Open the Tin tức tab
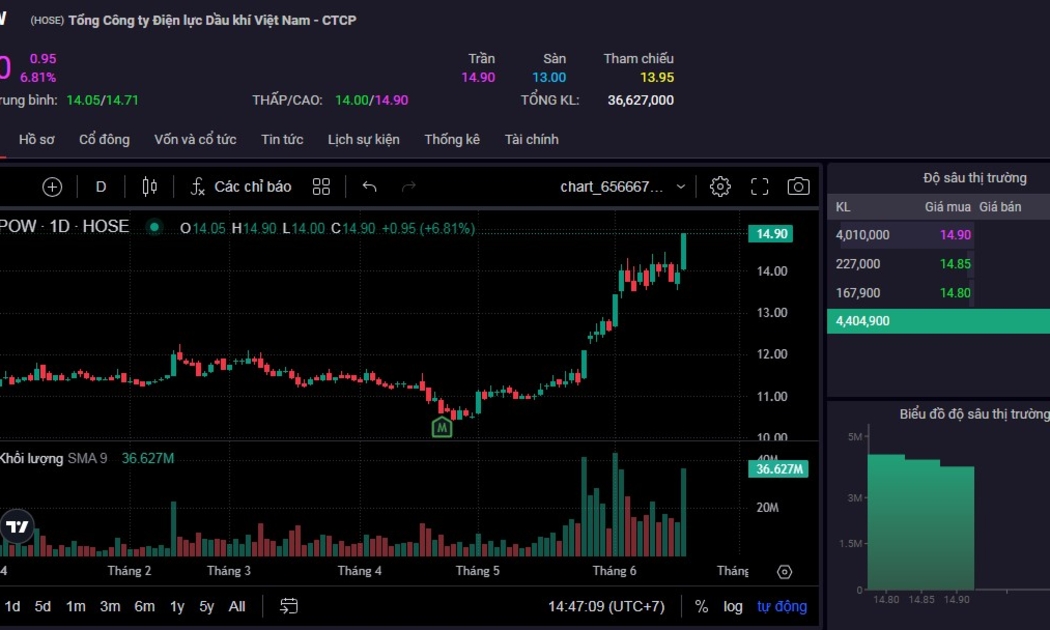 click(x=282, y=140)
